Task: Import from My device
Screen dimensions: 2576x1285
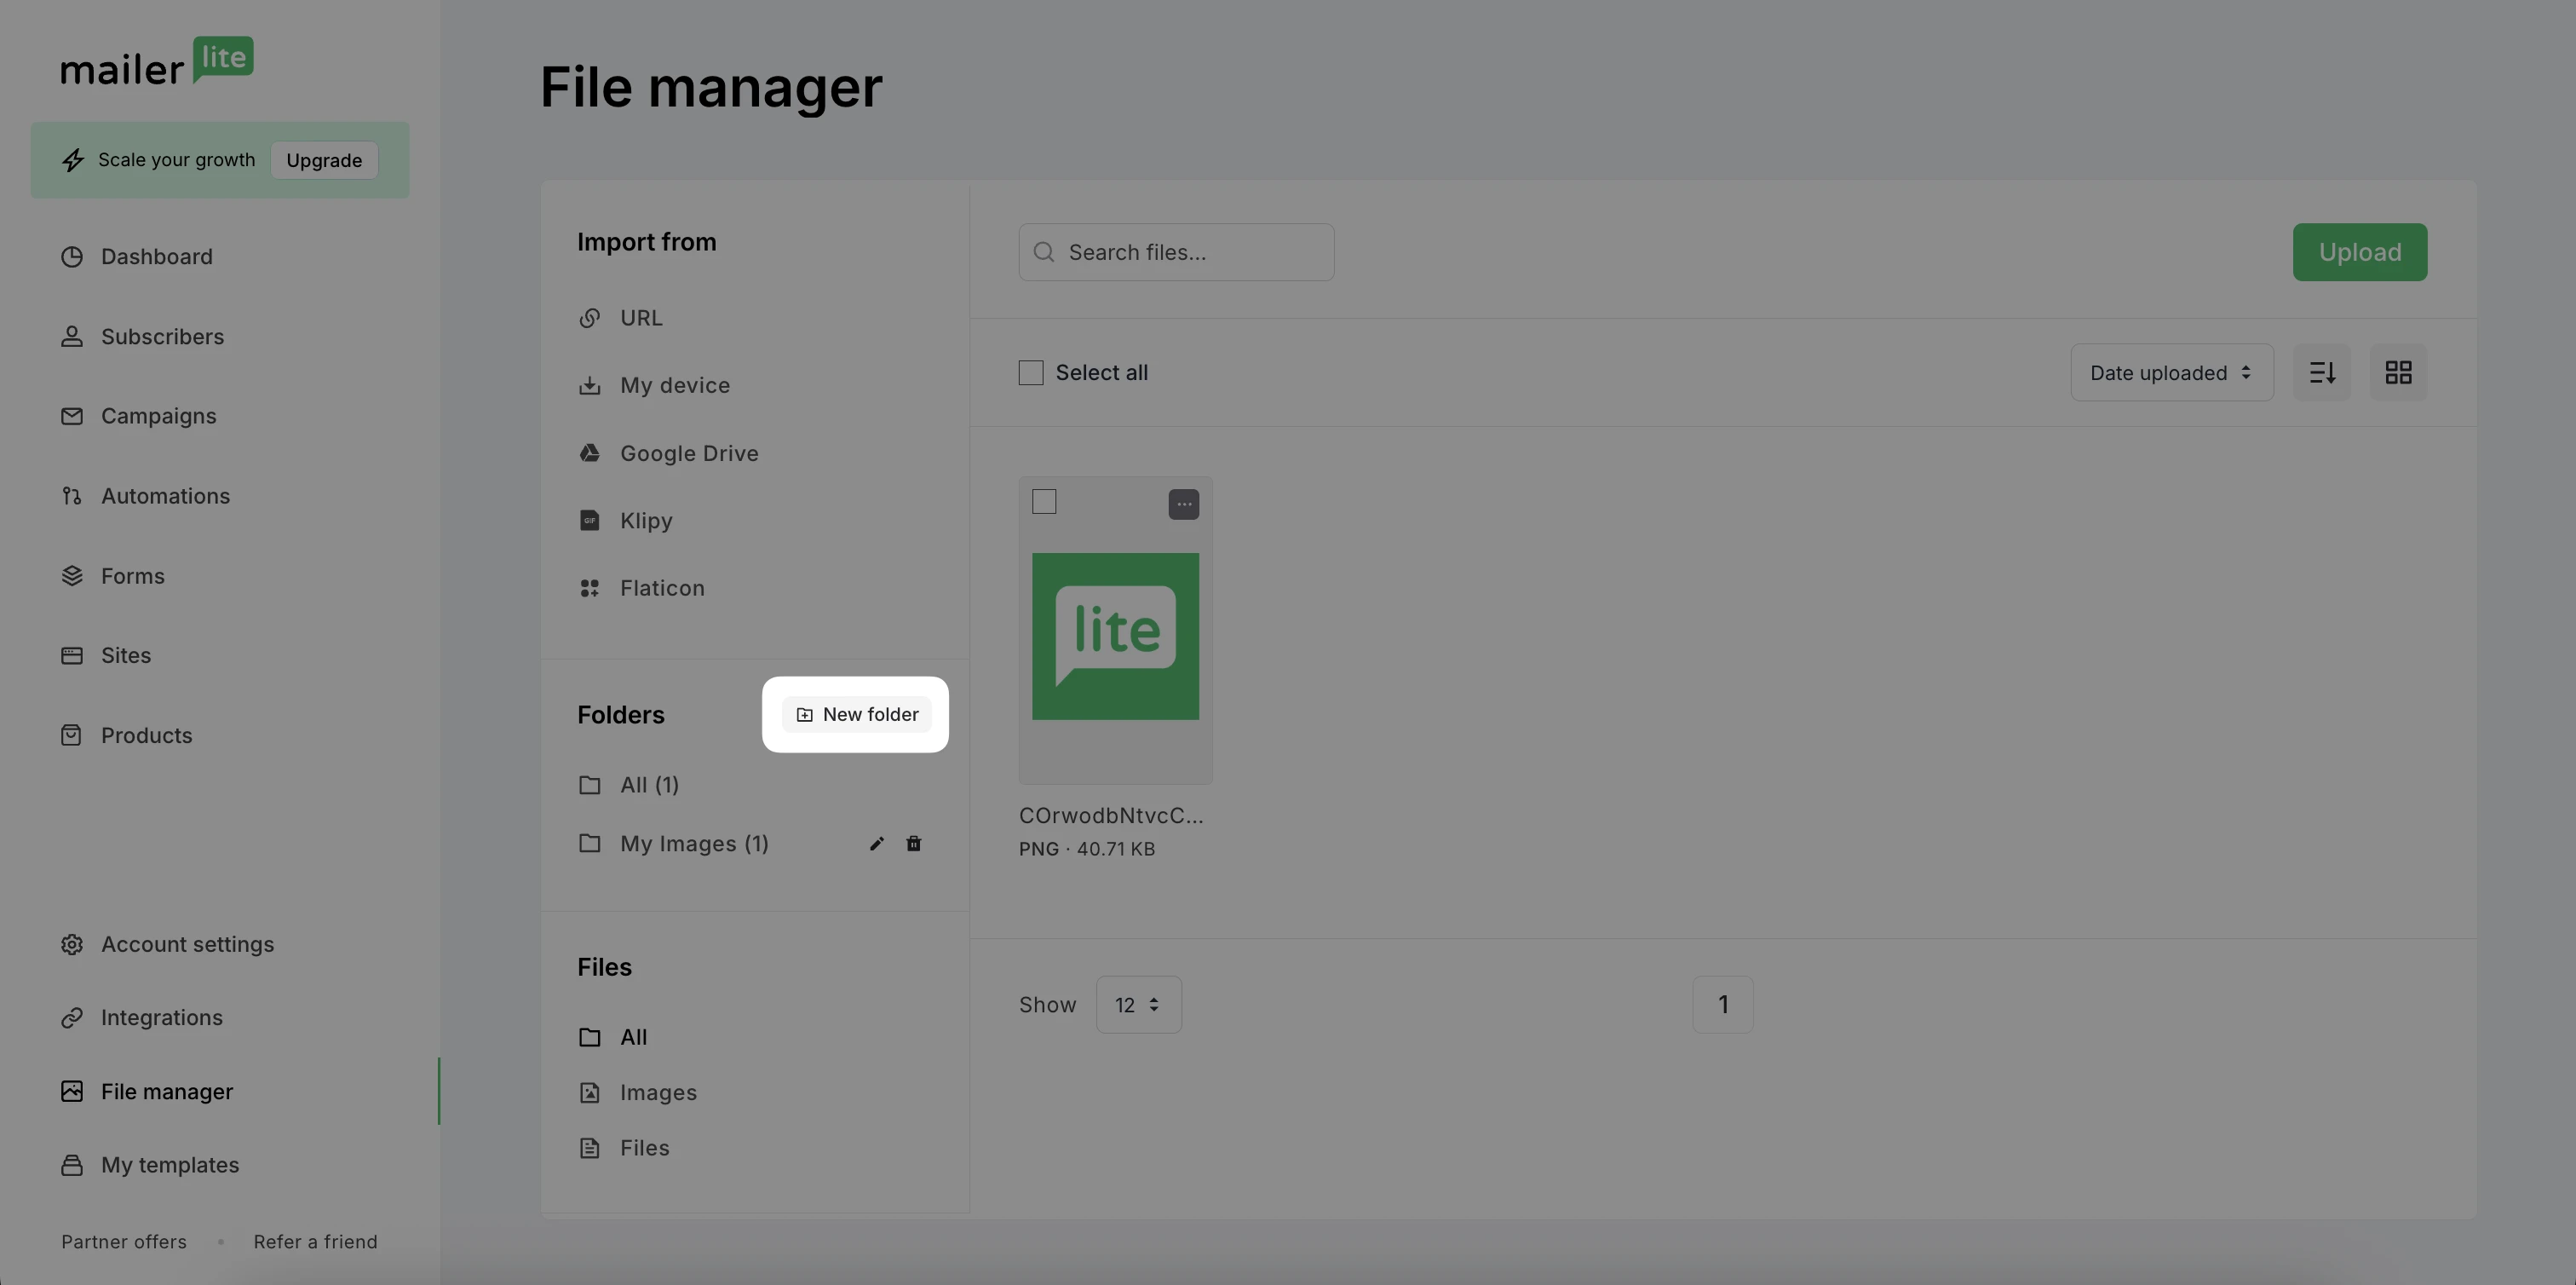Action: click(675, 386)
